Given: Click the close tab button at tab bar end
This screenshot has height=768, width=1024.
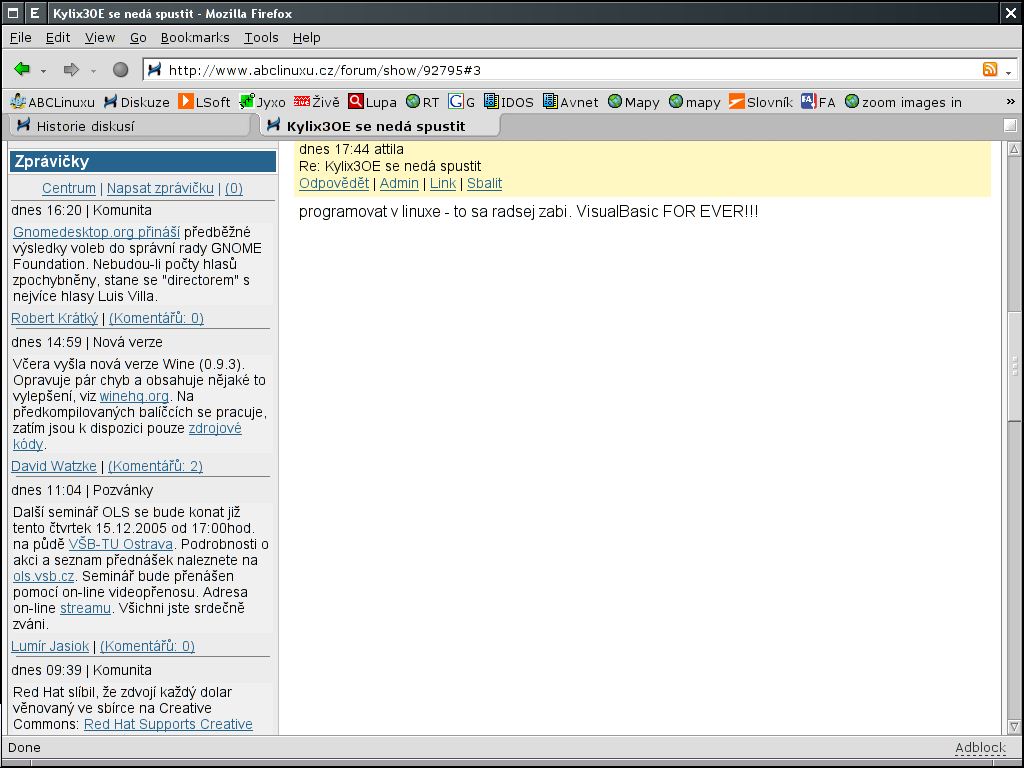Looking at the screenshot, I should (x=1010, y=125).
